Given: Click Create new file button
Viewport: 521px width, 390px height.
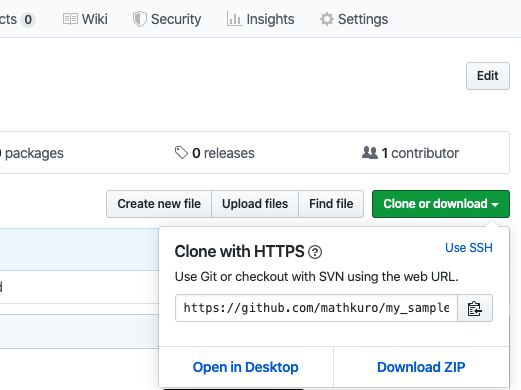Looking at the screenshot, I should (159, 204).
